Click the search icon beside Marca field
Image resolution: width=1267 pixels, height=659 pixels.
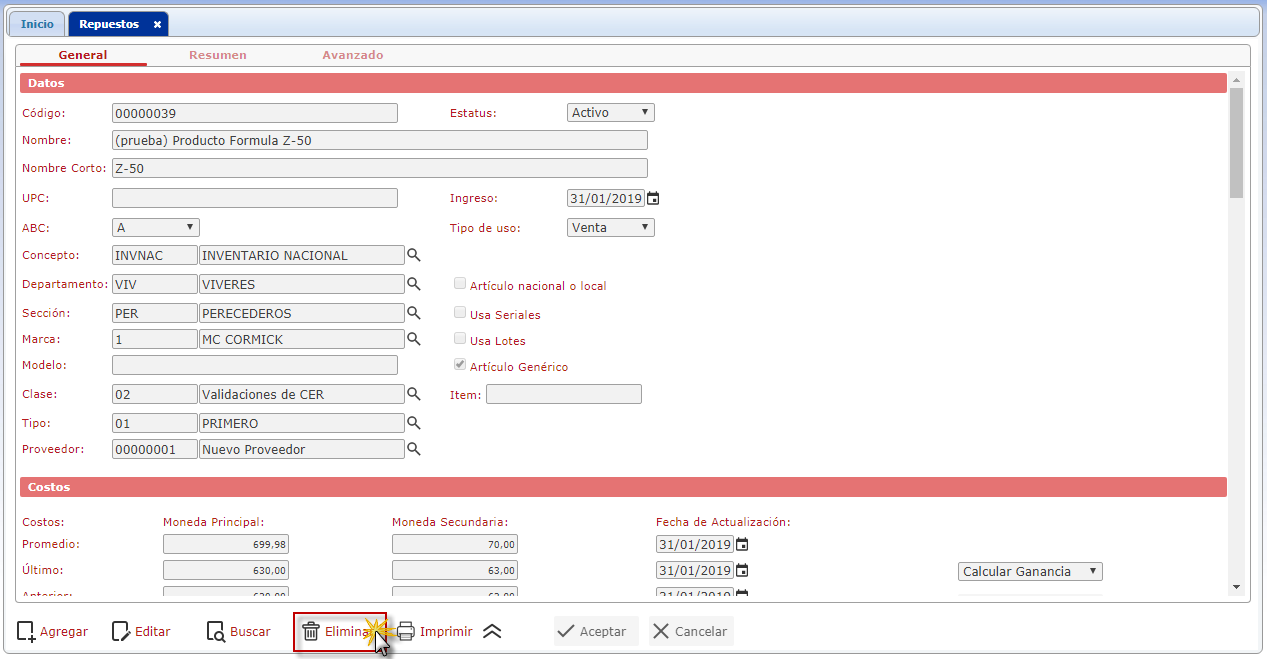(414, 339)
